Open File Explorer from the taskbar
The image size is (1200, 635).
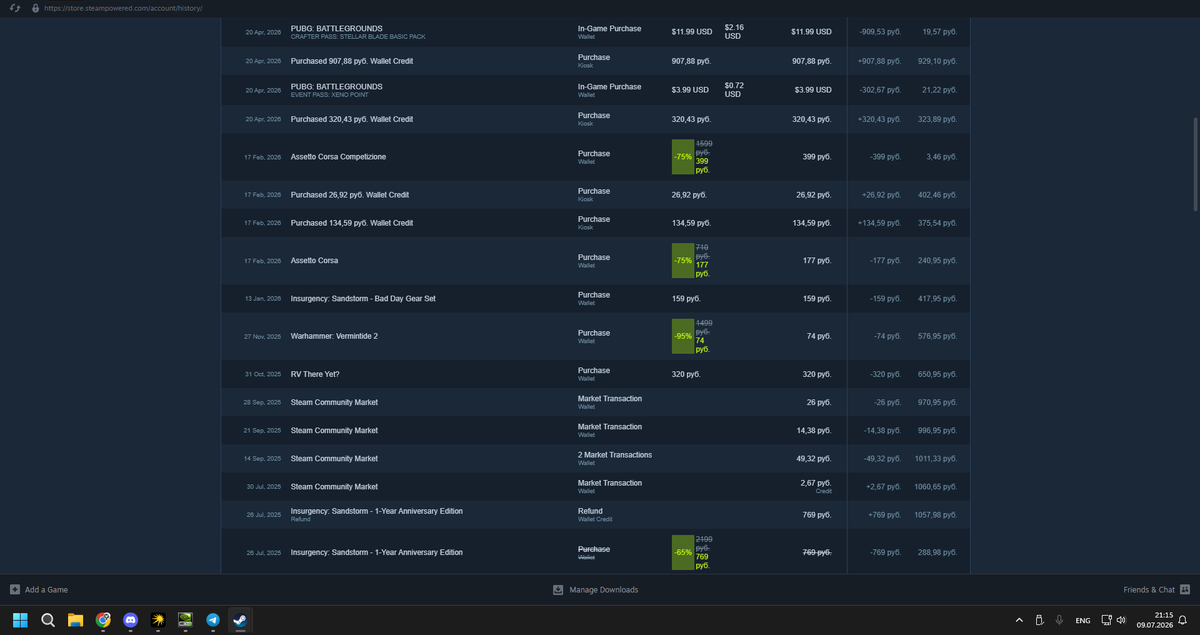[75, 620]
